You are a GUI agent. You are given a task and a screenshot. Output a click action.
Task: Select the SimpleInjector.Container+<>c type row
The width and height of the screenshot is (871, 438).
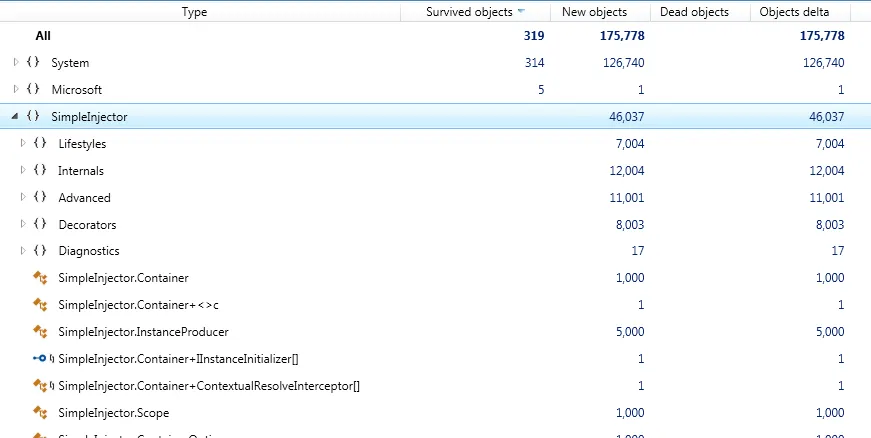pos(436,305)
